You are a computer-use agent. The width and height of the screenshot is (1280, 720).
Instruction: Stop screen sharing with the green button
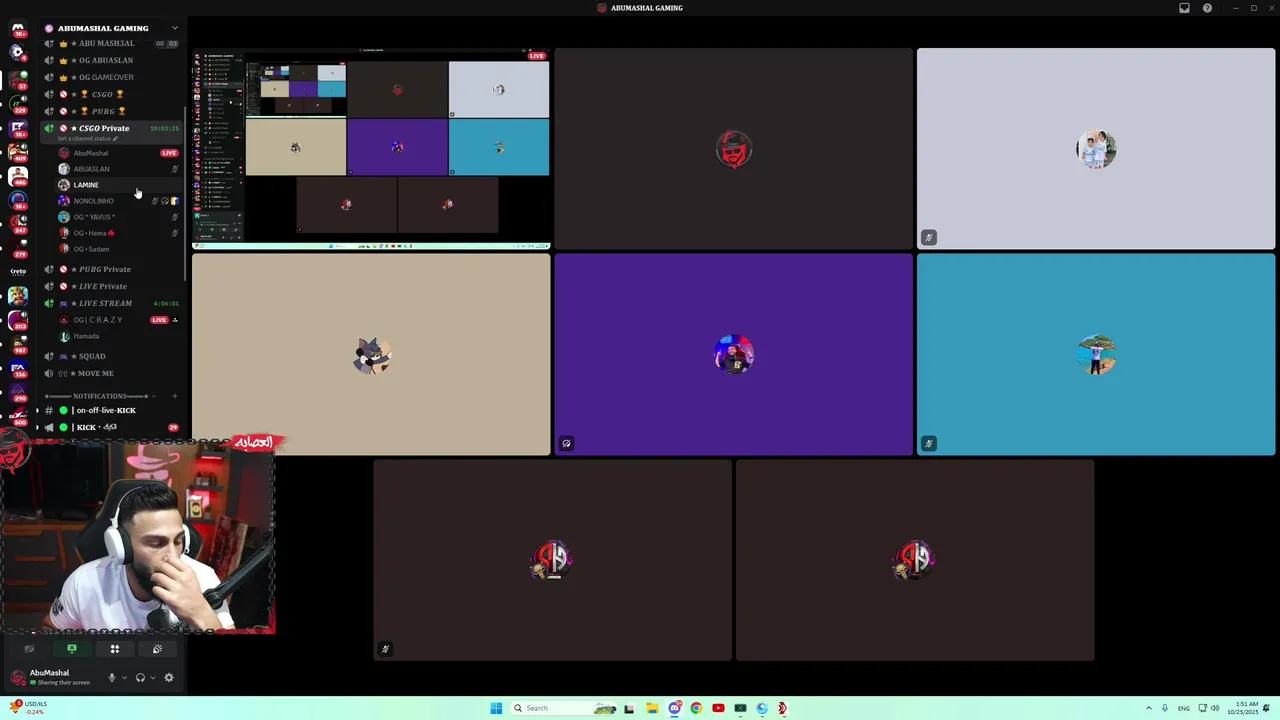point(72,649)
